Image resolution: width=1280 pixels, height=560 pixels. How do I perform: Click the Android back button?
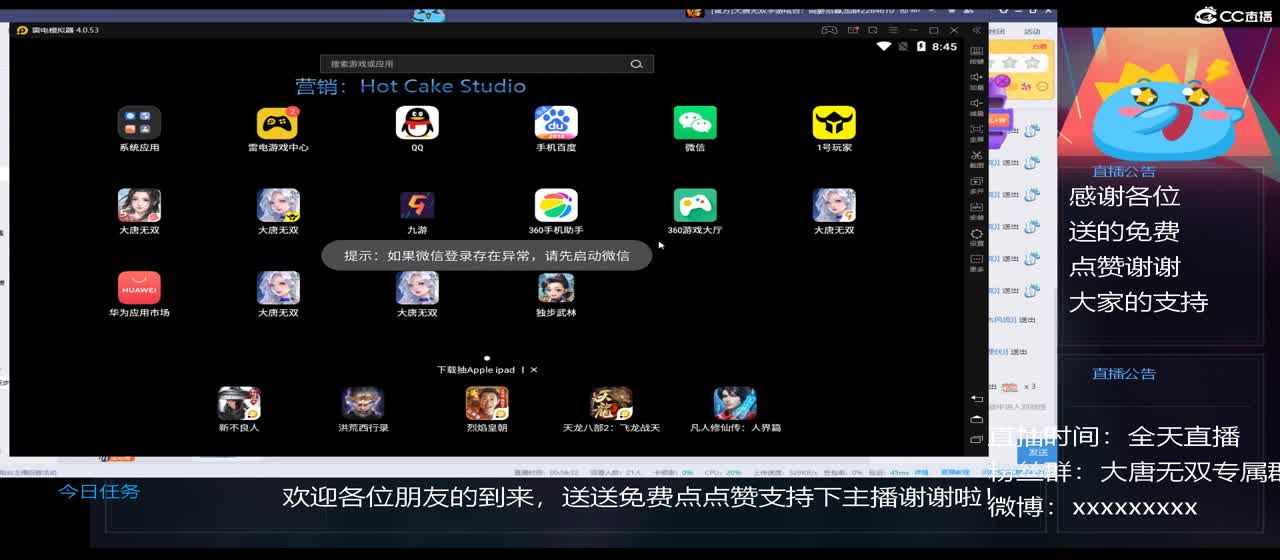(977, 398)
